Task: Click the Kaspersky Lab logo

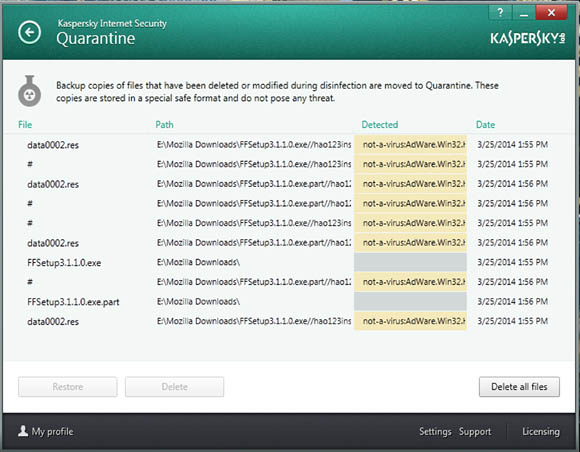Action: (528, 38)
